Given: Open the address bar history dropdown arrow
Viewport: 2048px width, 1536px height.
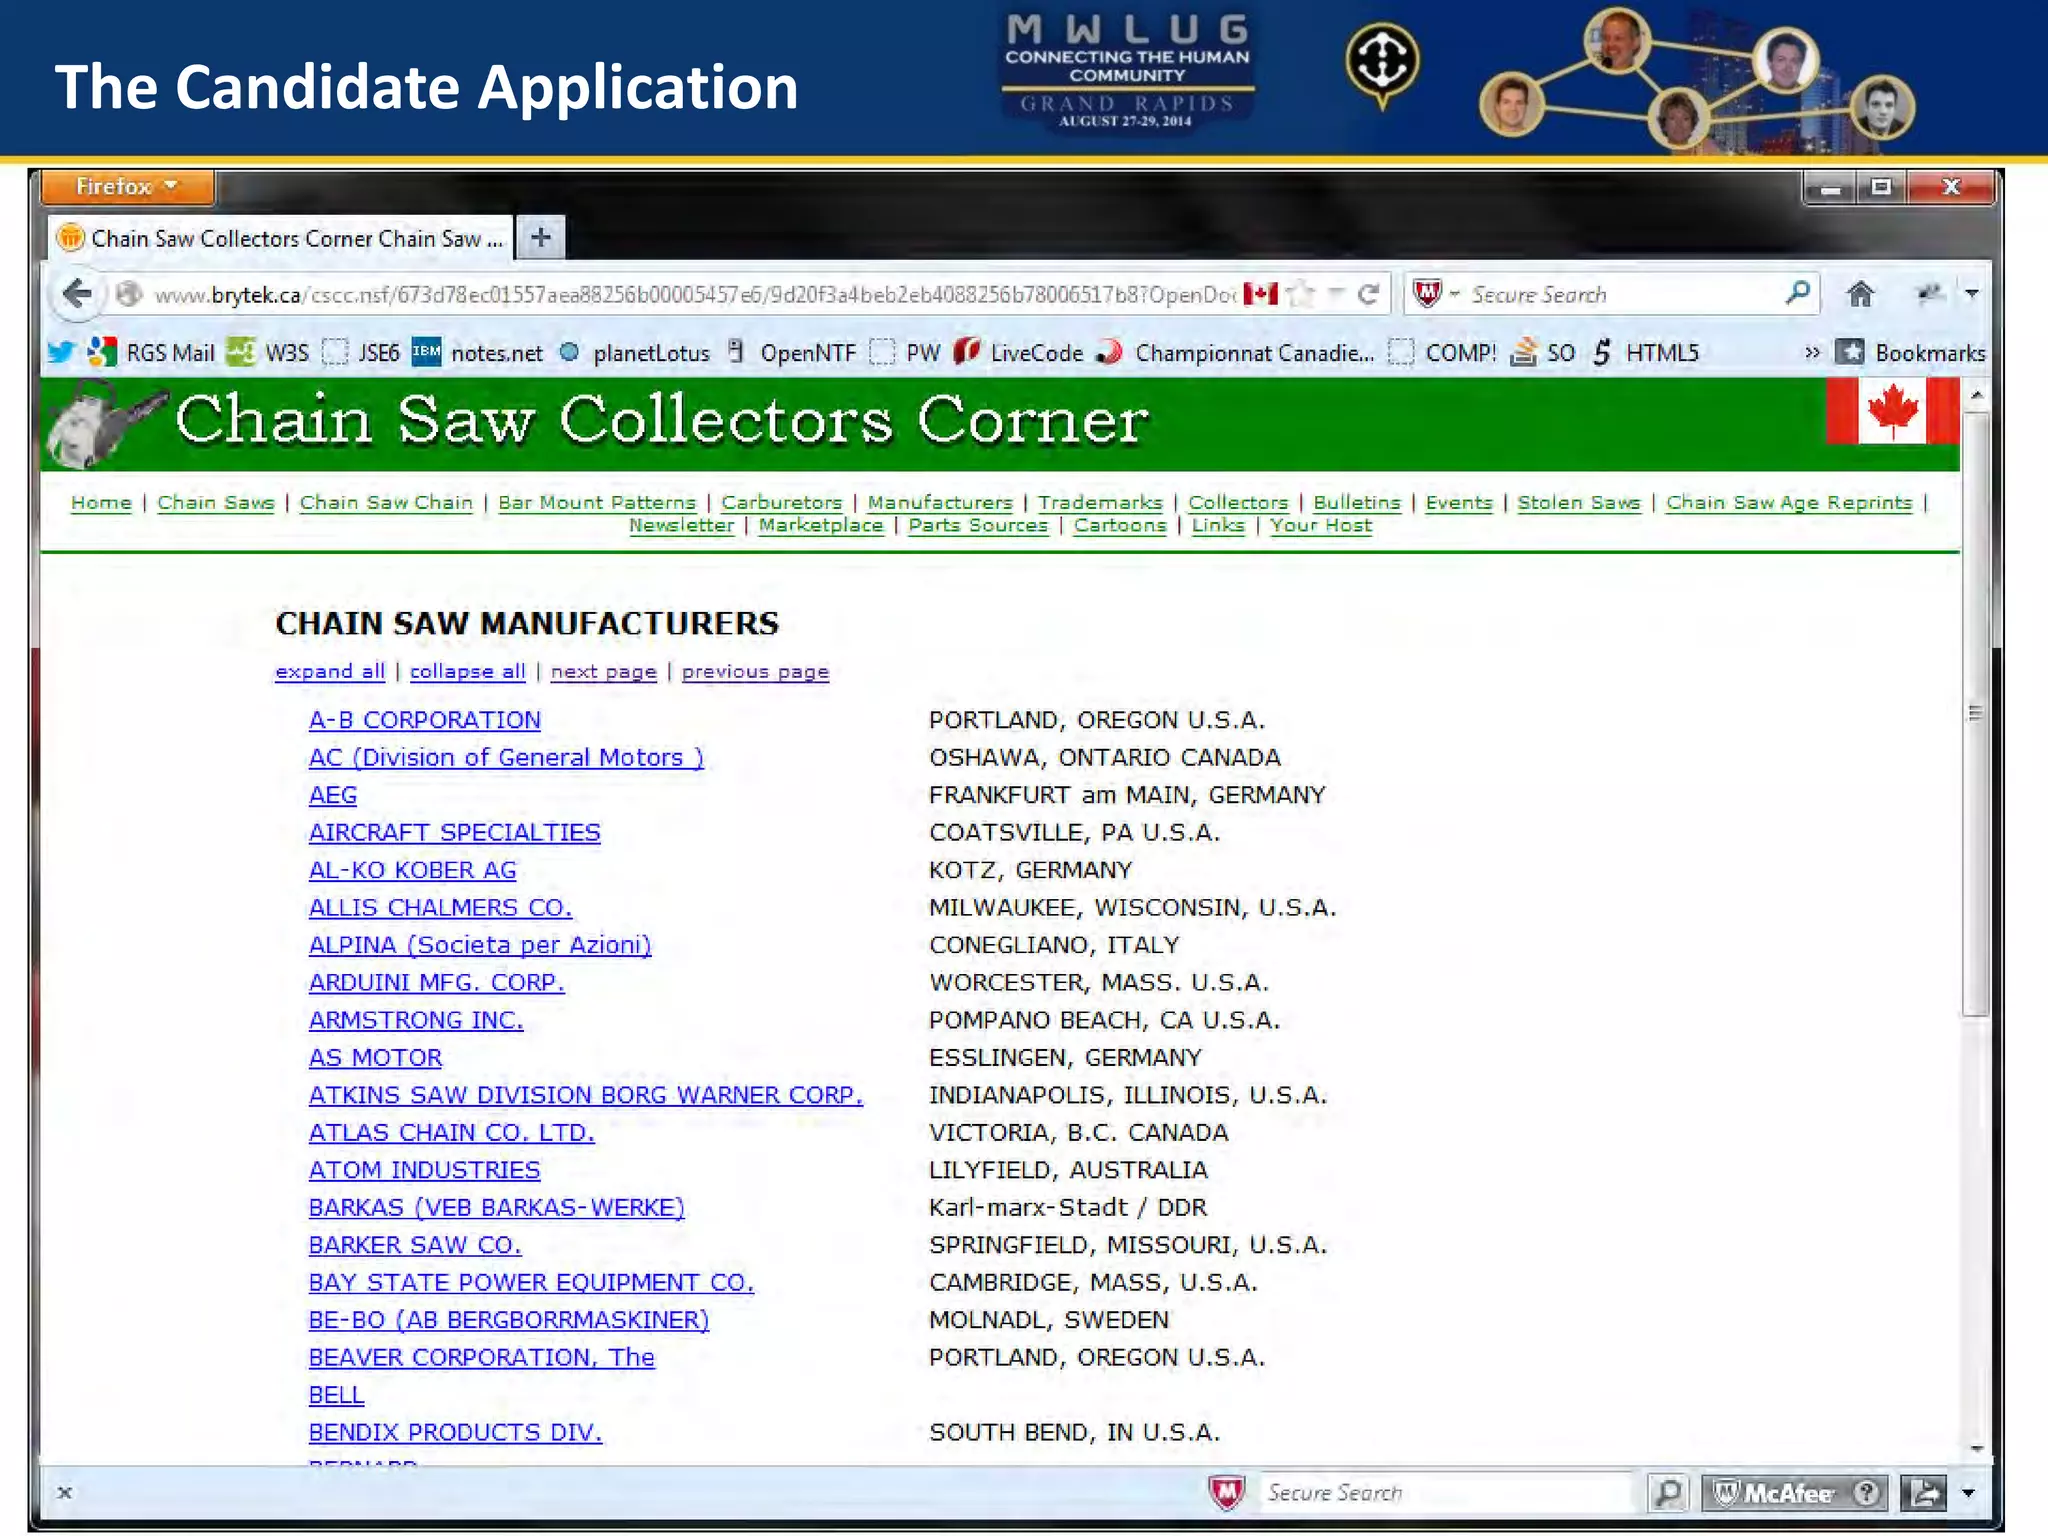Looking at the screenshot, I should (x=1336, y=294).
